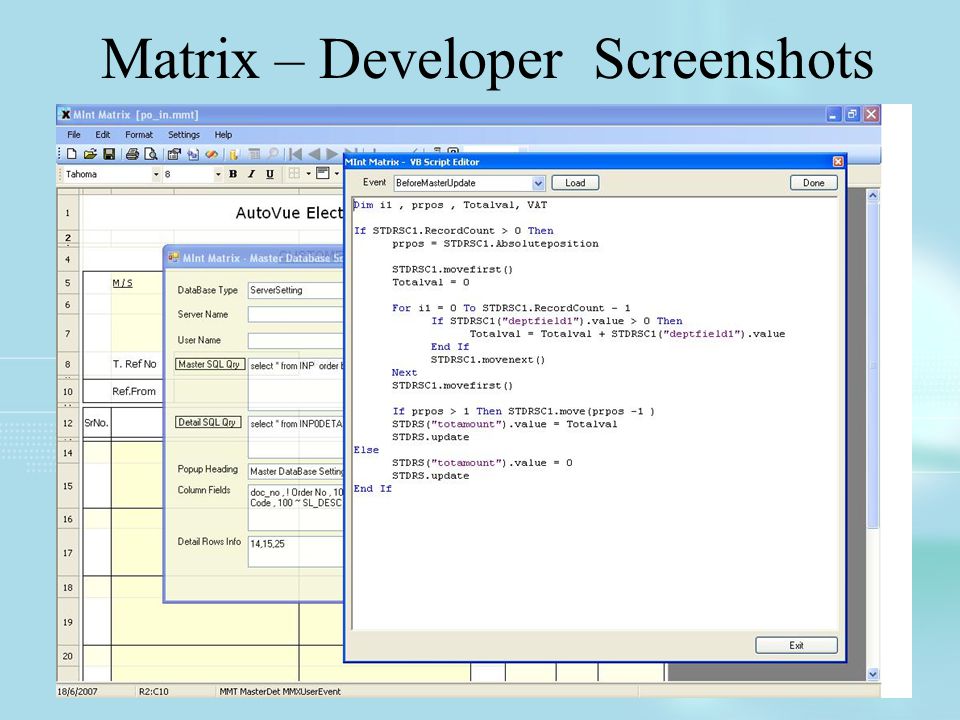Click the Exit button in VB Script Editor
This screenshot has height=720, width=960.
click(x=796, y=645)
